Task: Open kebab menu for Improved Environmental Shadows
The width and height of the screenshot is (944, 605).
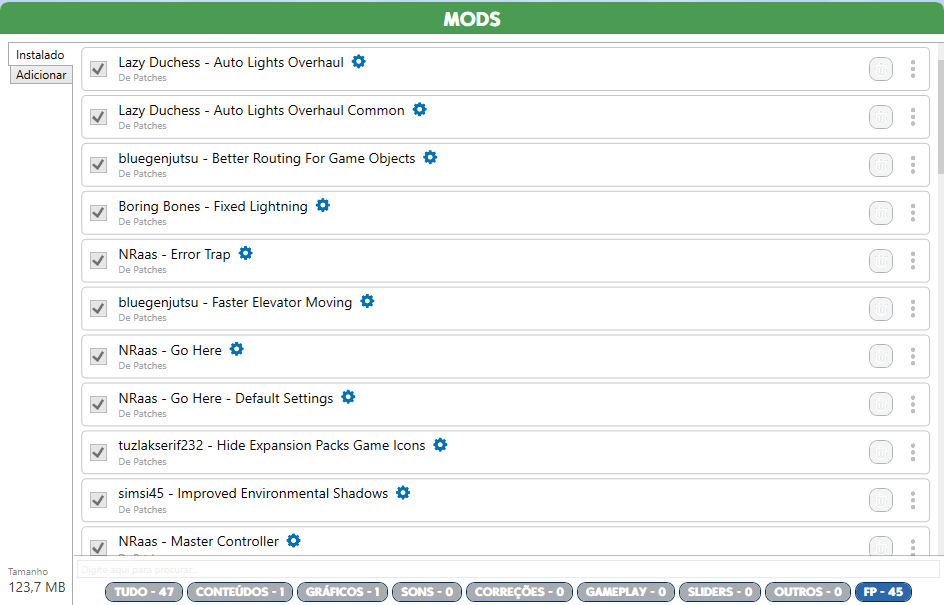Action: pos(912,501)
